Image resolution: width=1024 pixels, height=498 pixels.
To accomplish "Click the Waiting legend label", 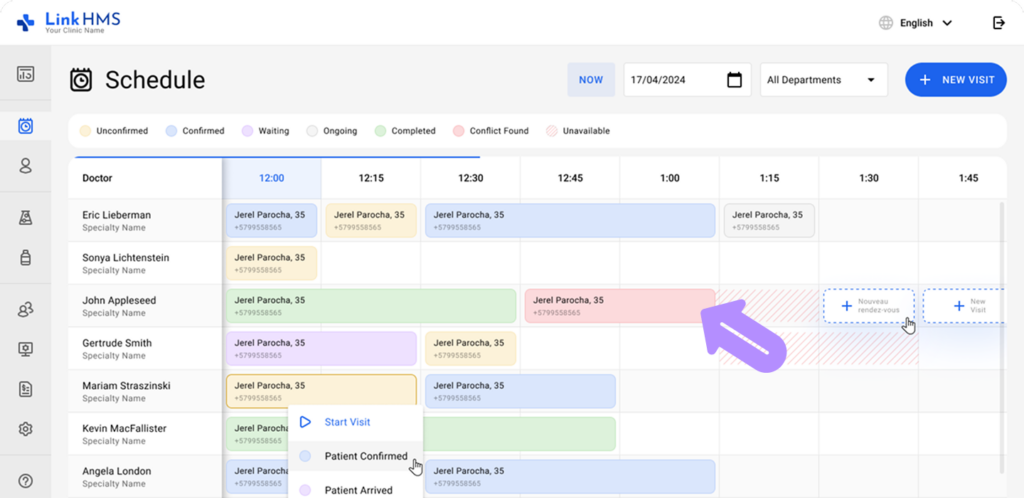I will 274,131.
